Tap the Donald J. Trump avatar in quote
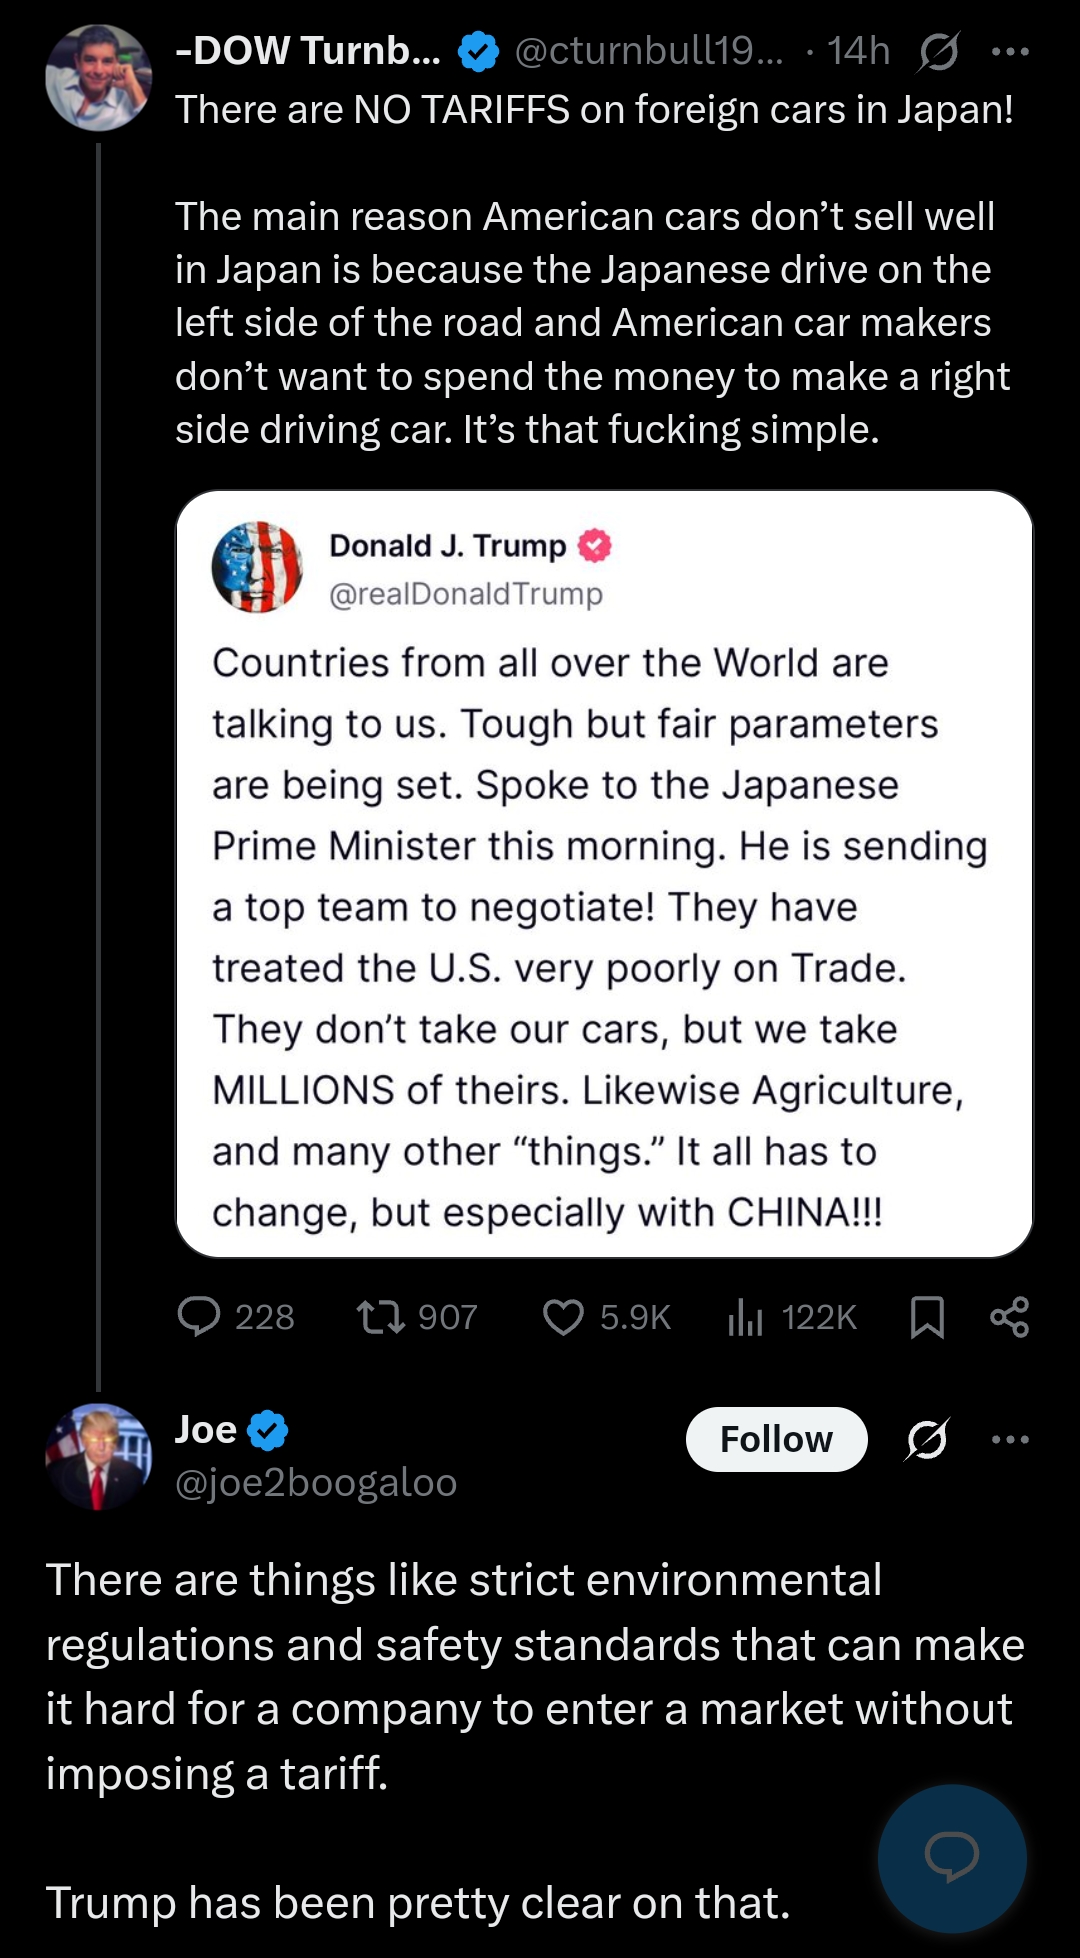This screenshot has height=1958, width=1080. (257, 566)
